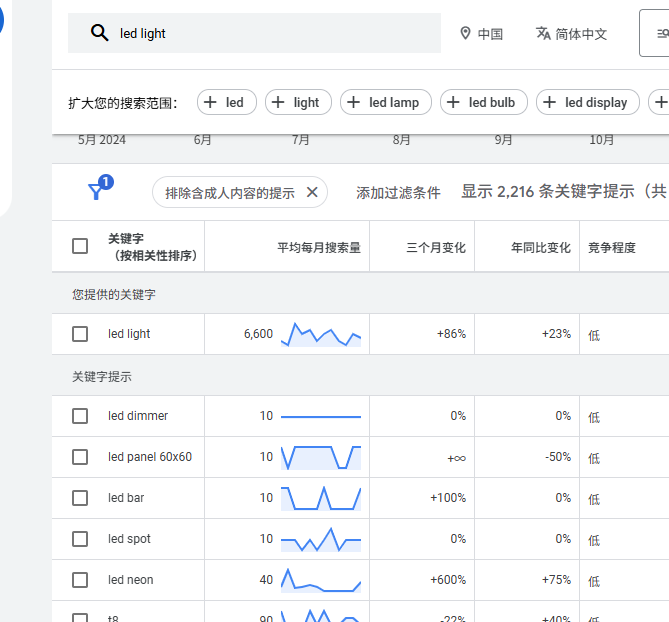Screen dimensions: 669x622
Task: Click the 您提供的关键字 section header
Action: pos(113,294)
